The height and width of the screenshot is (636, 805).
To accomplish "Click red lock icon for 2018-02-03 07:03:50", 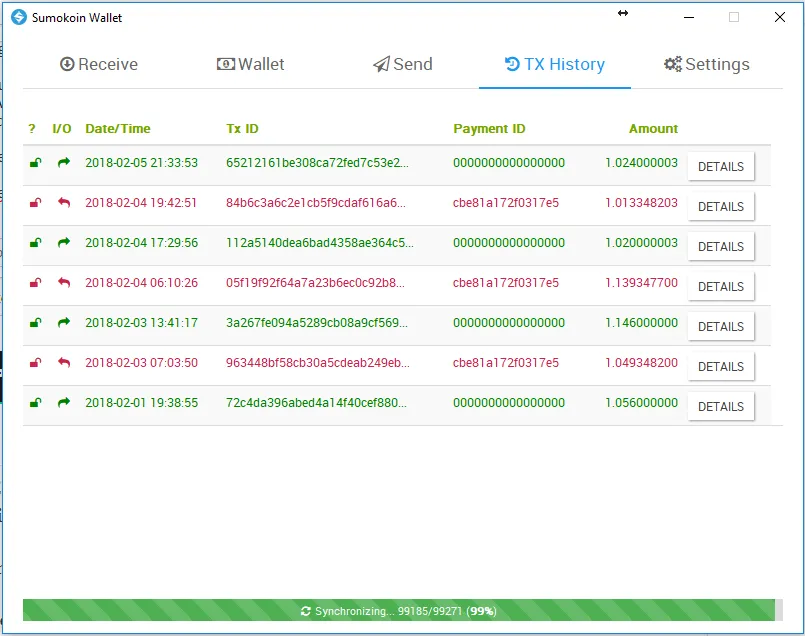I will (x=35, y=363).
